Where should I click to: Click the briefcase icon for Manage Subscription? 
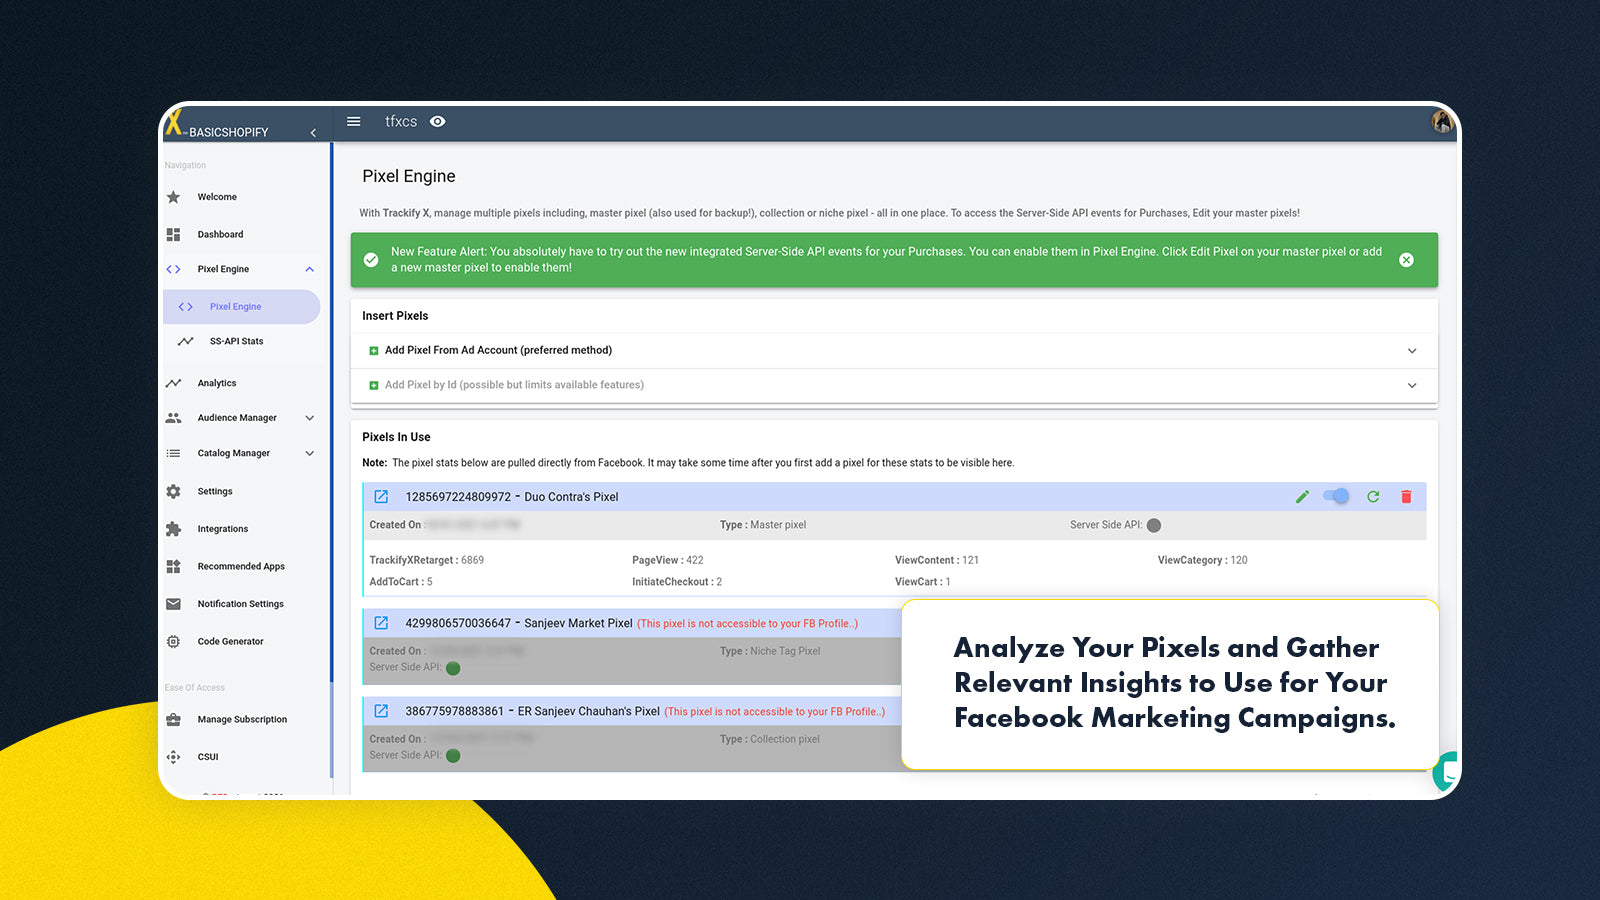(174, 719)
